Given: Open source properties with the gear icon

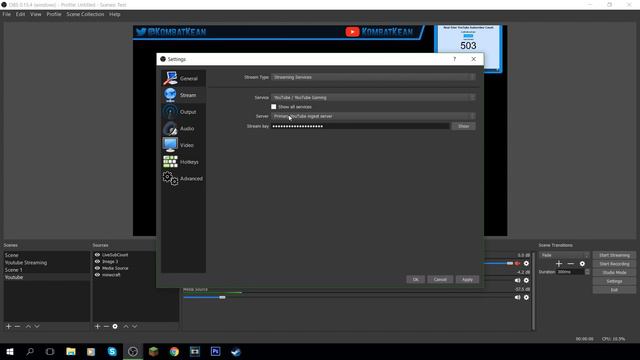Looking at the screenshot, I should click(x=115, y=326).
